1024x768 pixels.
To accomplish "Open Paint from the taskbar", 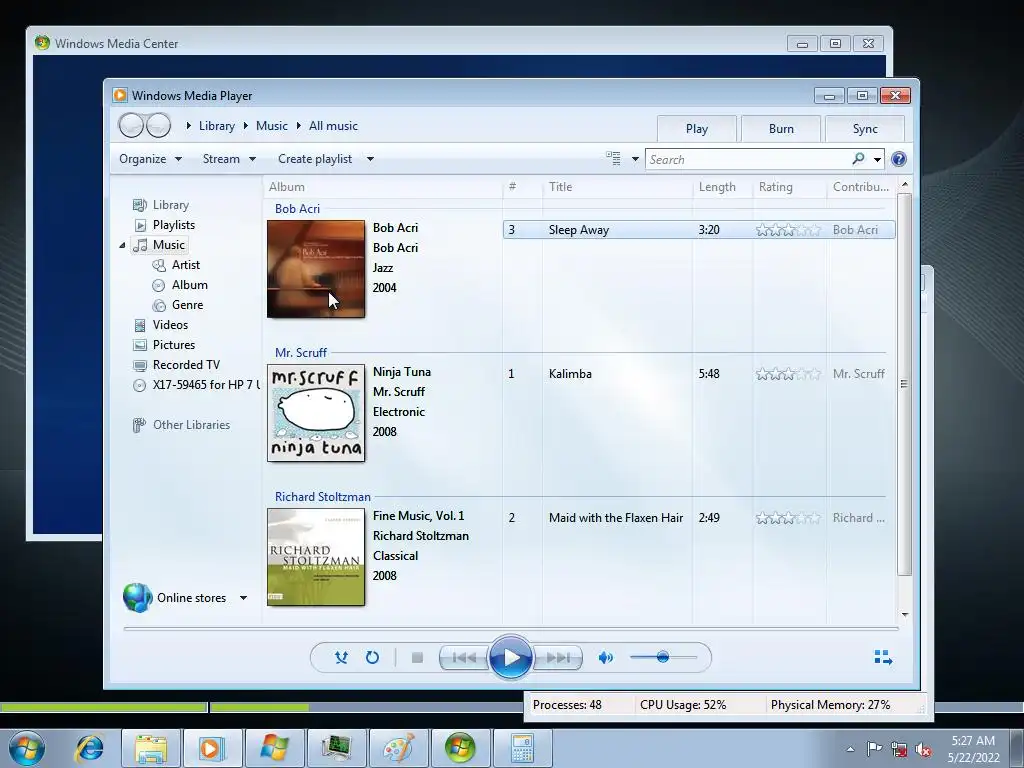I will coord(398,748).
